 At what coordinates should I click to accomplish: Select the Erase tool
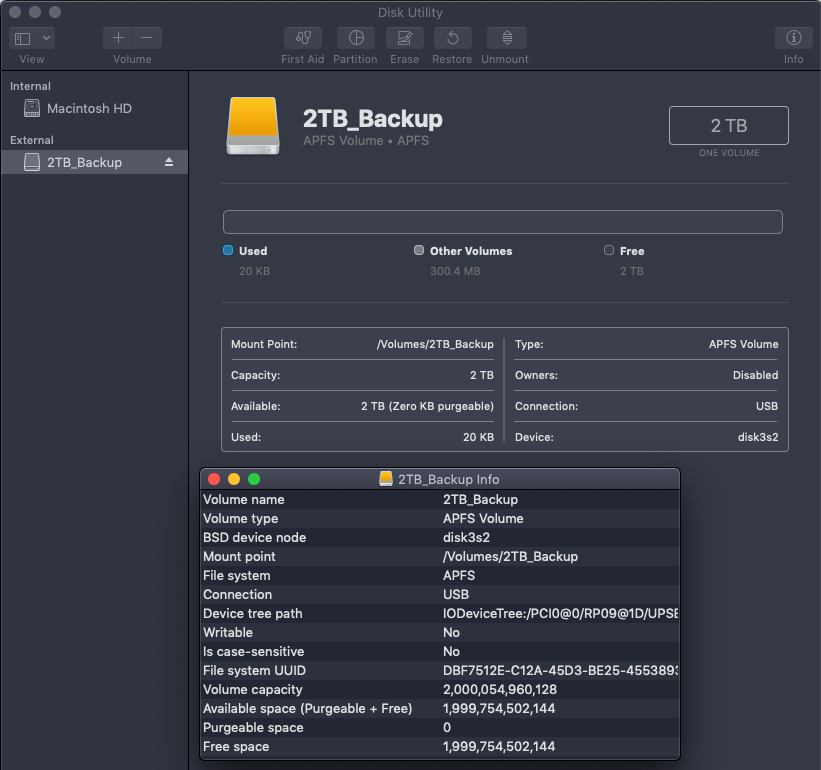pyautogui.click(x=404, y=38)
